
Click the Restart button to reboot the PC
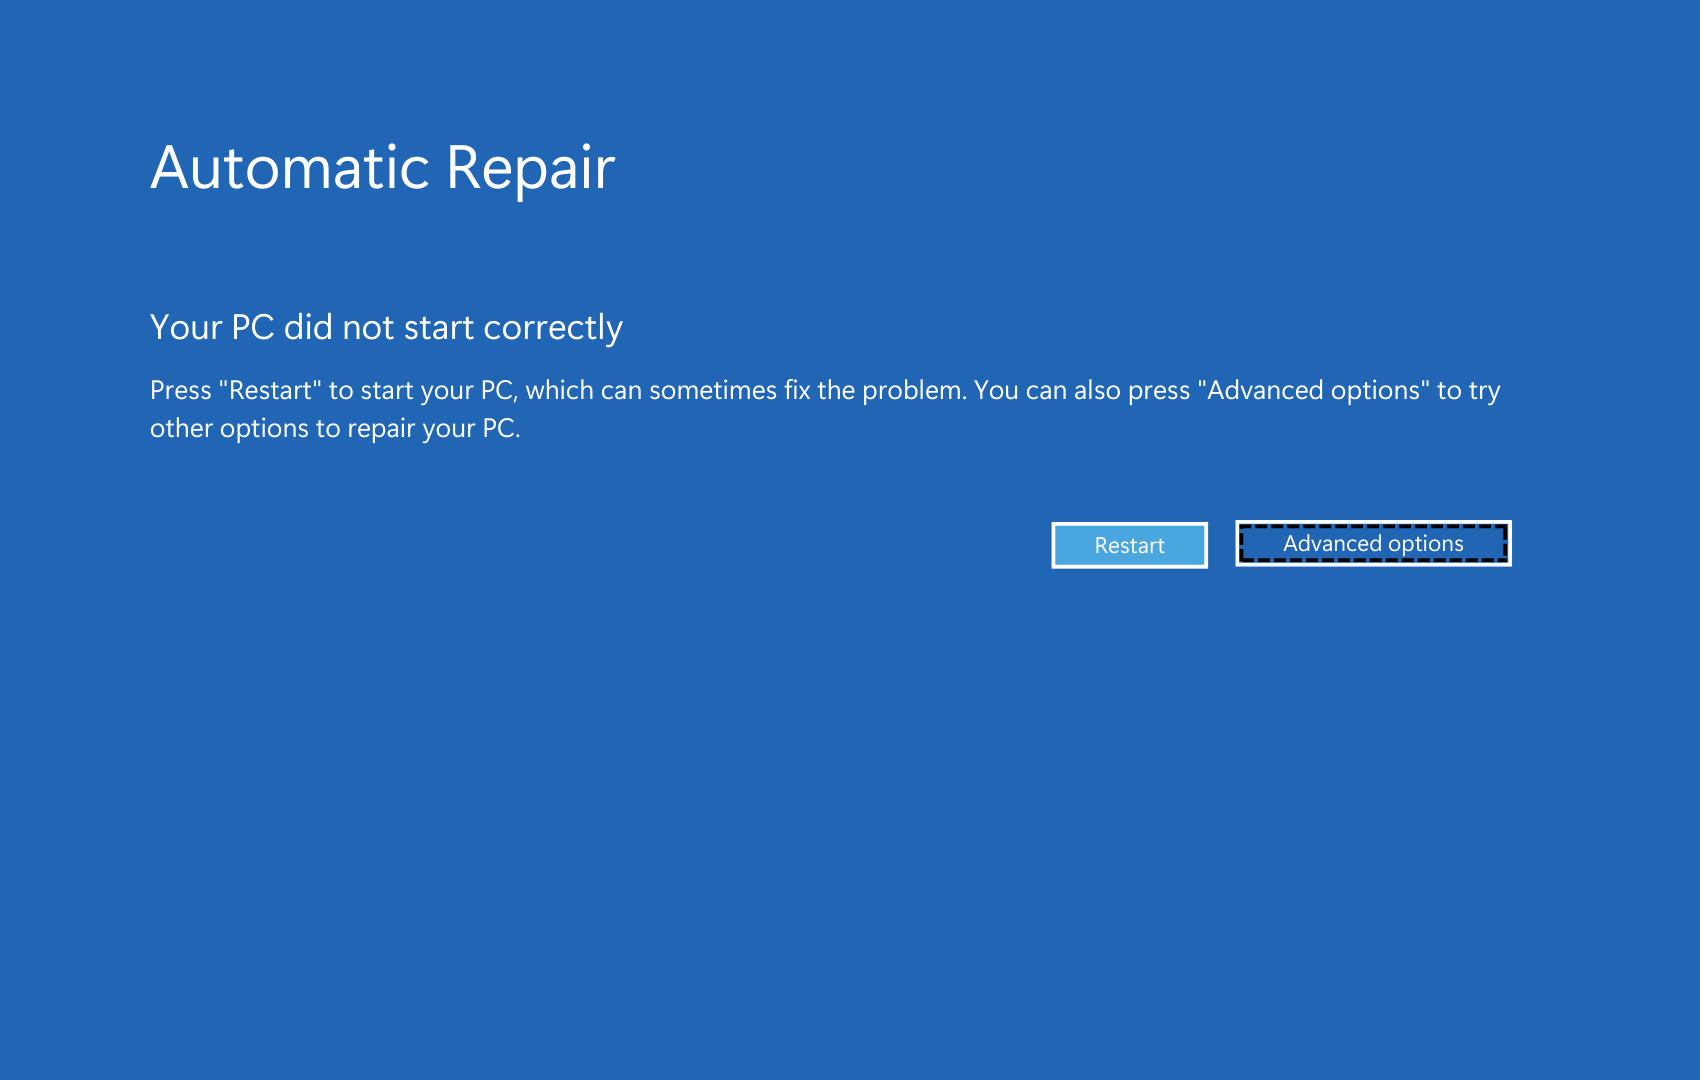coord(1129,545)
